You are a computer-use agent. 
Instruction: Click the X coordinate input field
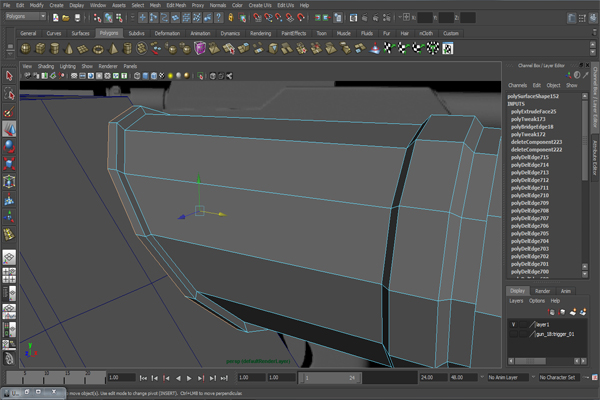click(425, 18)
